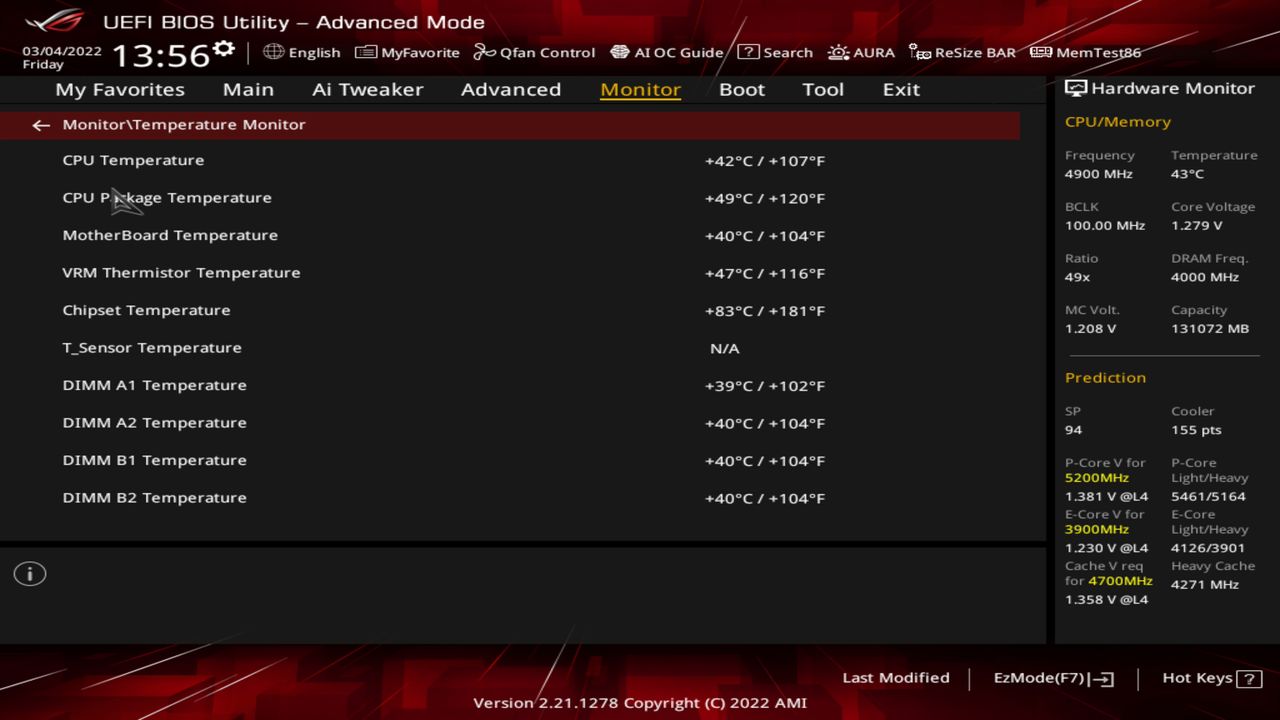Viewport: 1280px width, 720px height.
Task: Click the ReSize BAR icon
Action: tap(920, 52)
